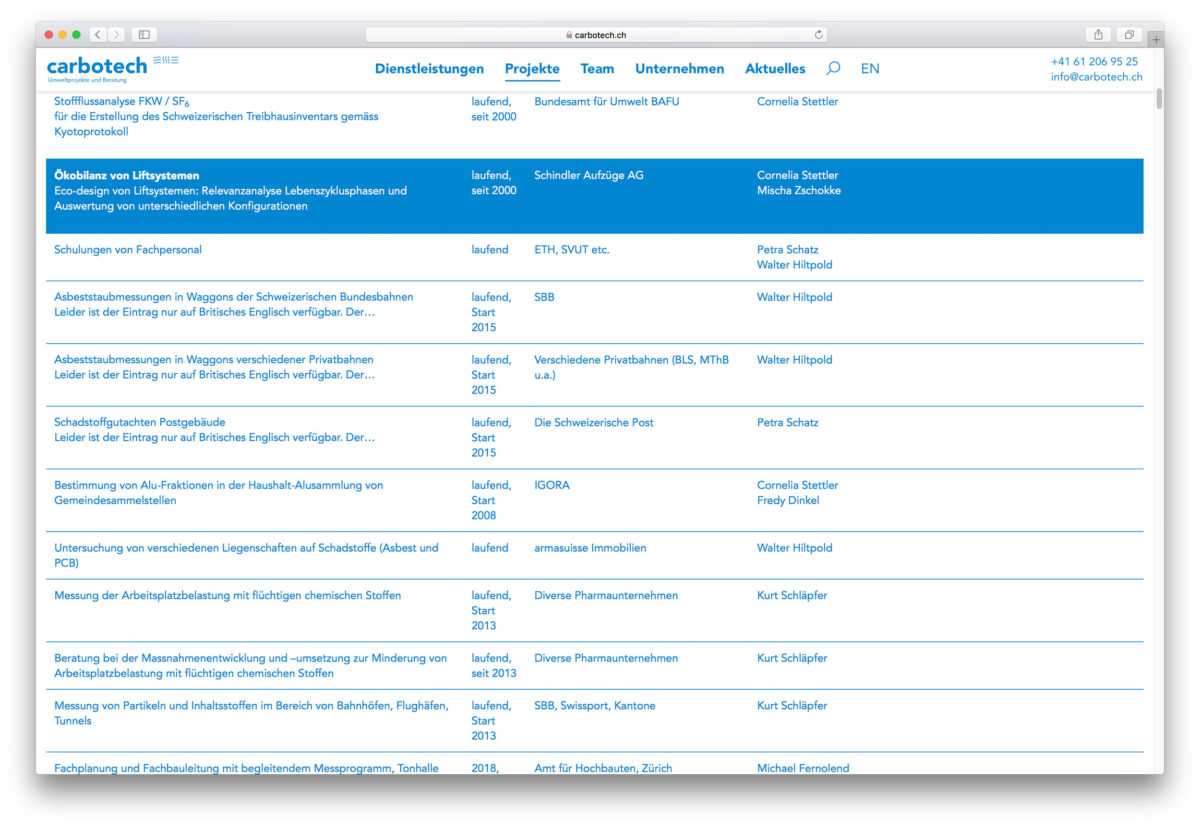Viewport: 1200px width, 829px height.
Task: Reload page with refresh icon
Action: (819, 35)
